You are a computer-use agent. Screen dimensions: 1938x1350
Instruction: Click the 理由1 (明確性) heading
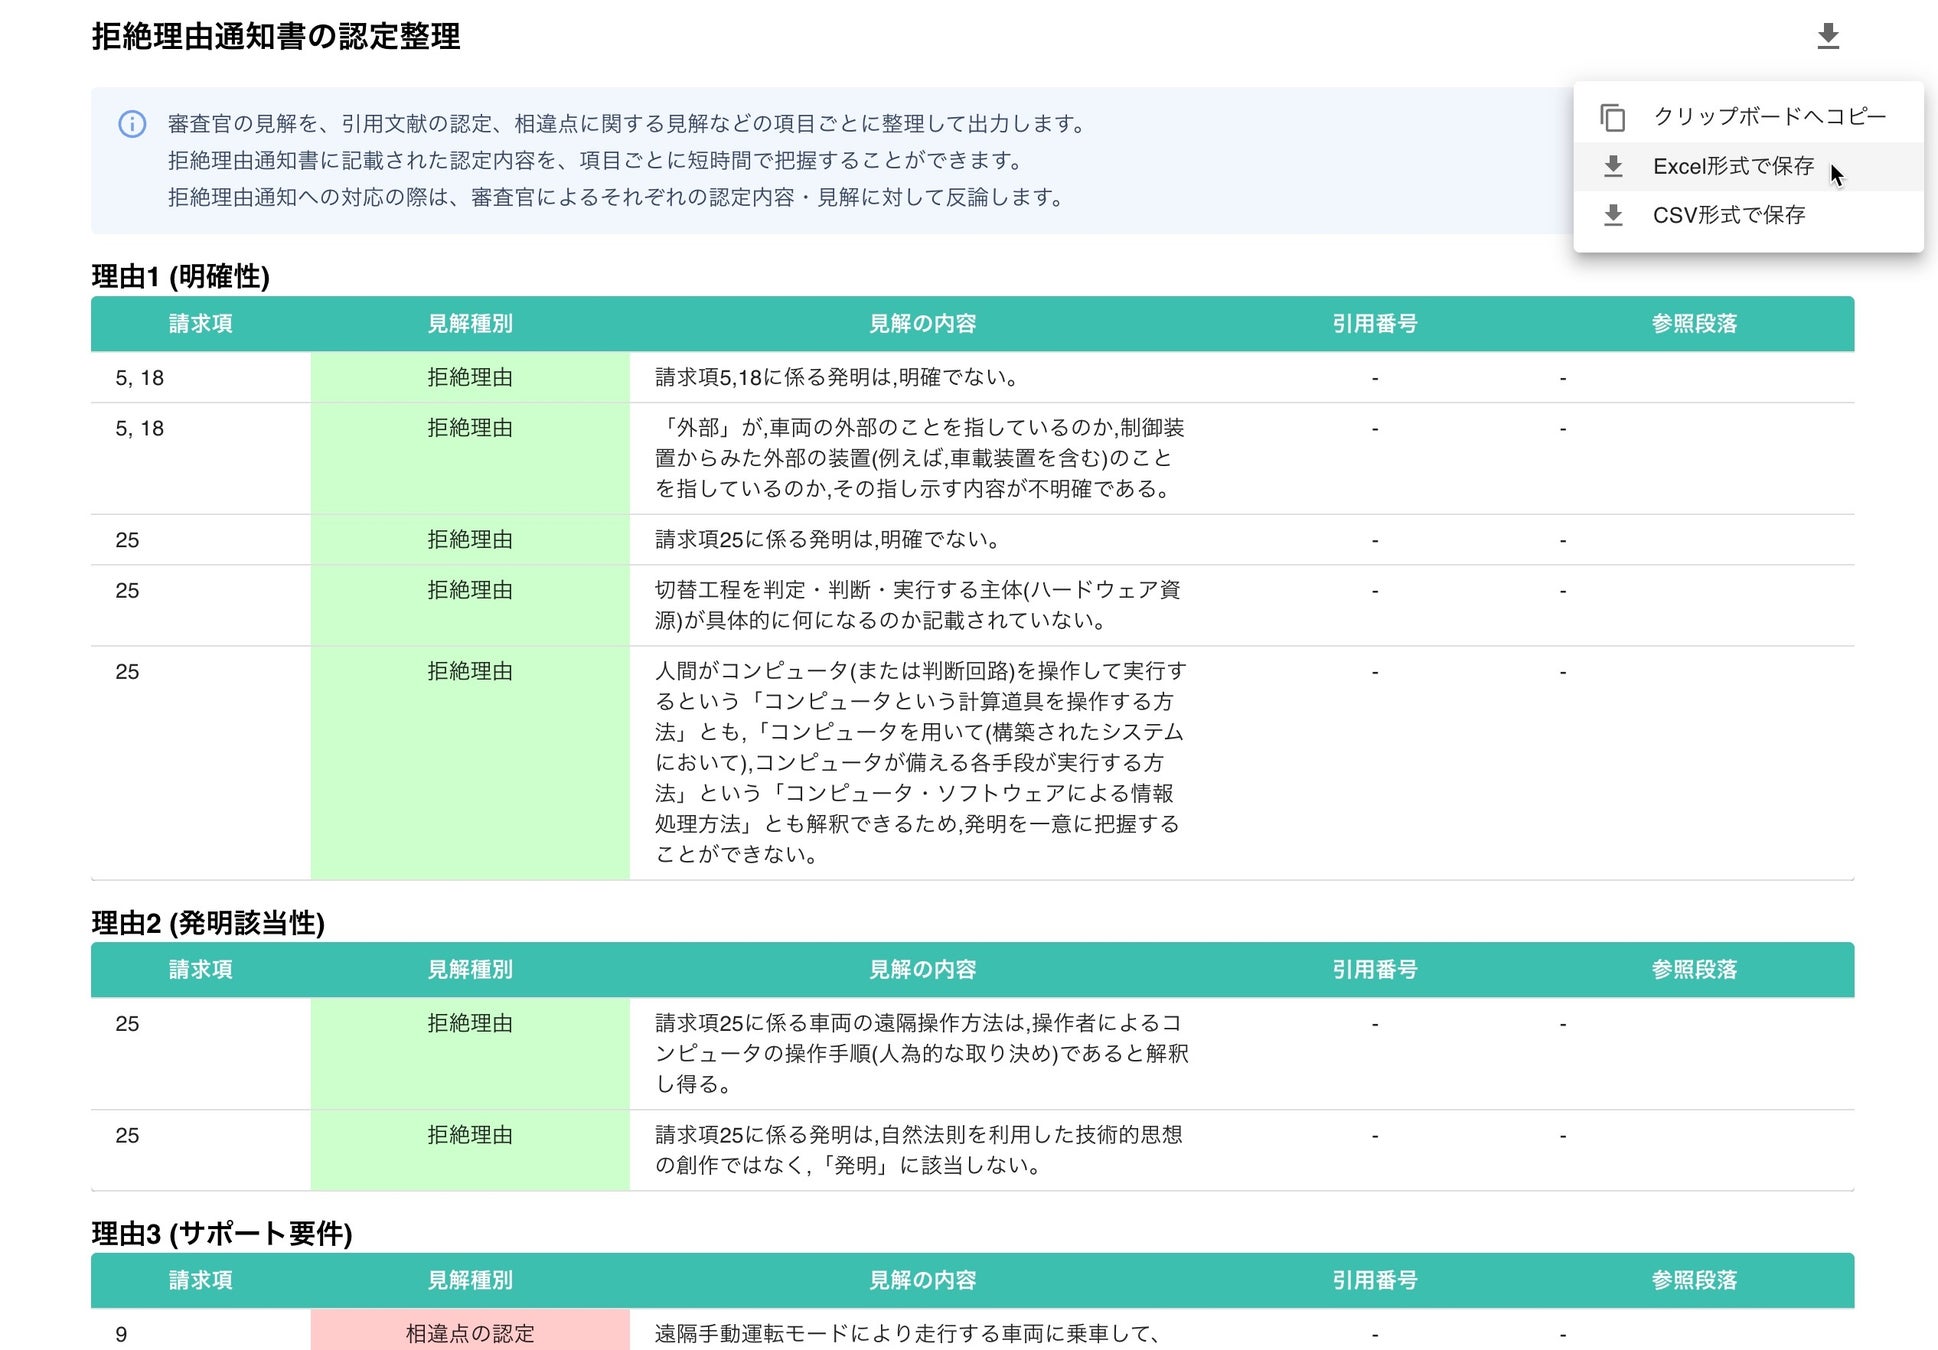[x=180, y=276]
